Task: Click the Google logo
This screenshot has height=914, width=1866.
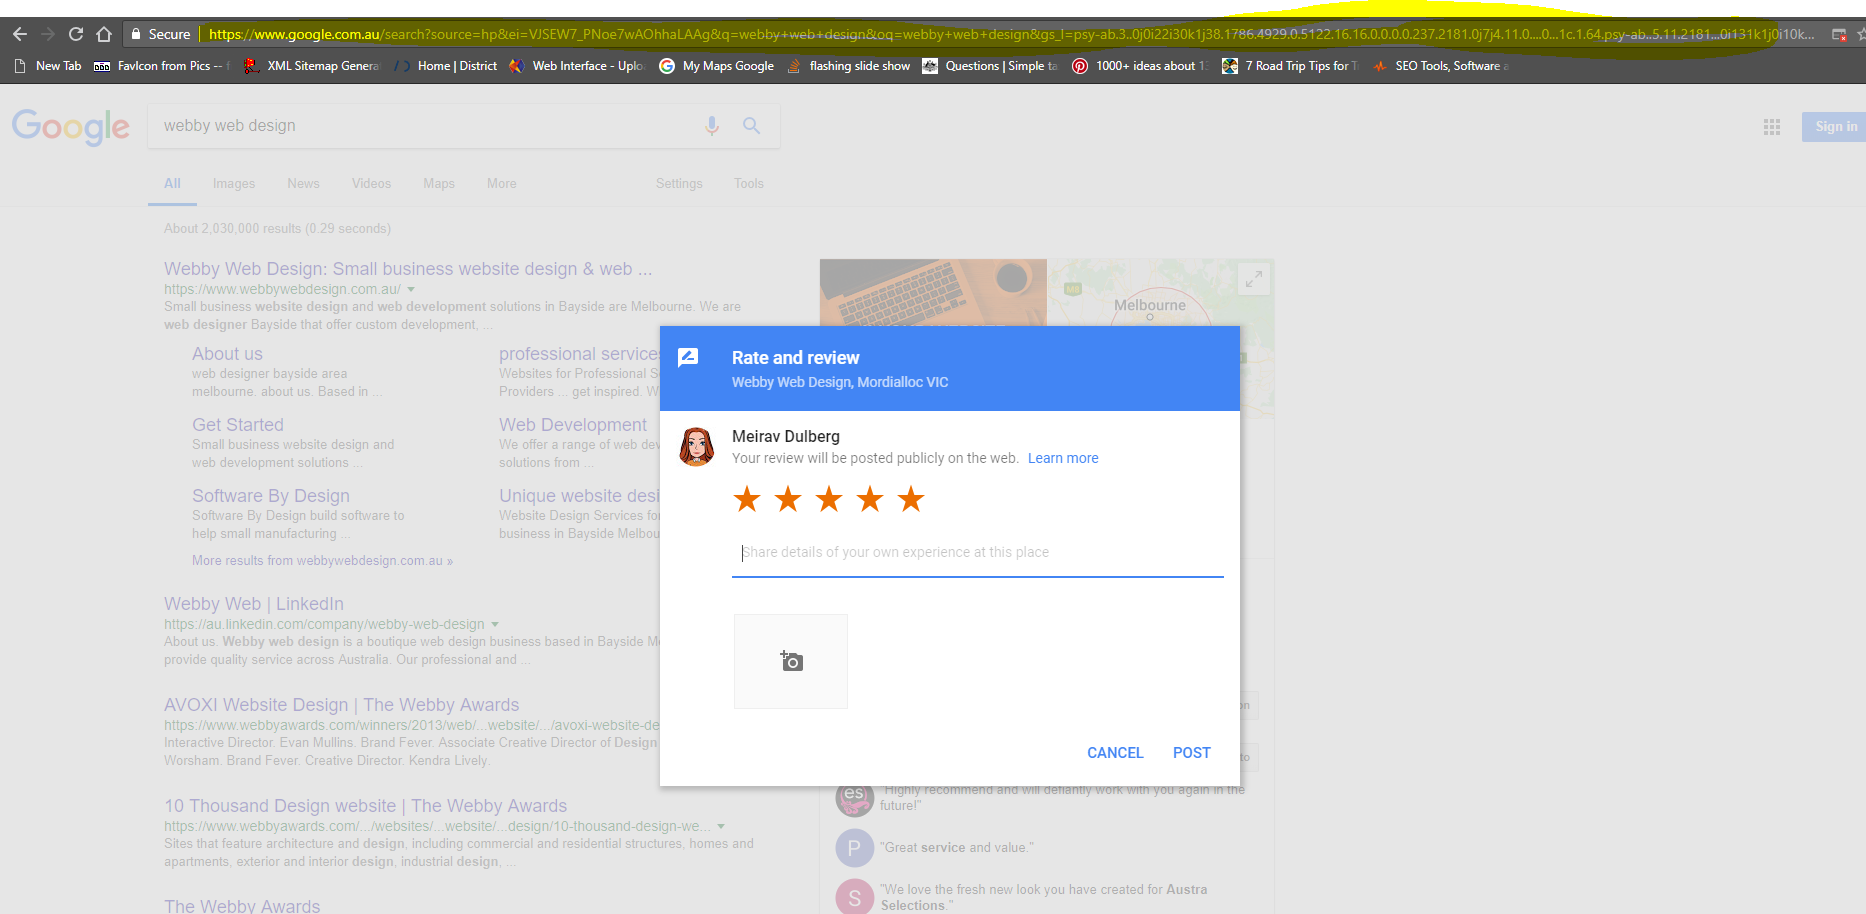Action: coord(71,127)
